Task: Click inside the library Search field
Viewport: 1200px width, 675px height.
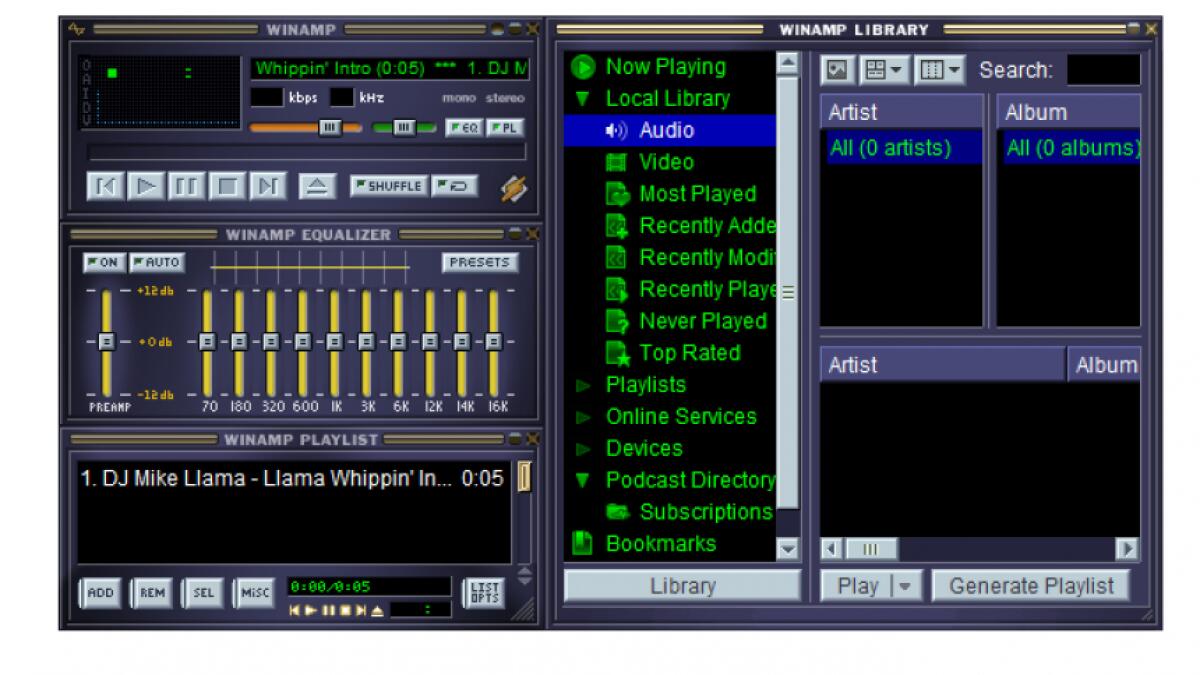Action: click(1106, 70)
